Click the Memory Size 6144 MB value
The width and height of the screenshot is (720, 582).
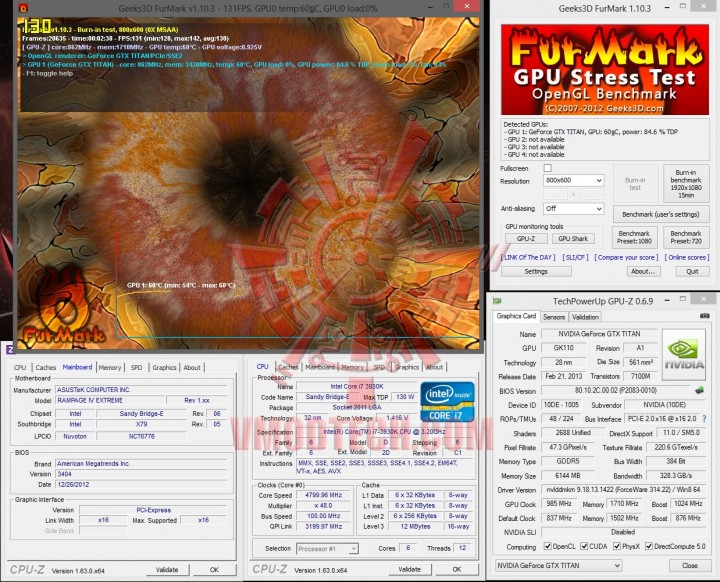coord(568,475)
